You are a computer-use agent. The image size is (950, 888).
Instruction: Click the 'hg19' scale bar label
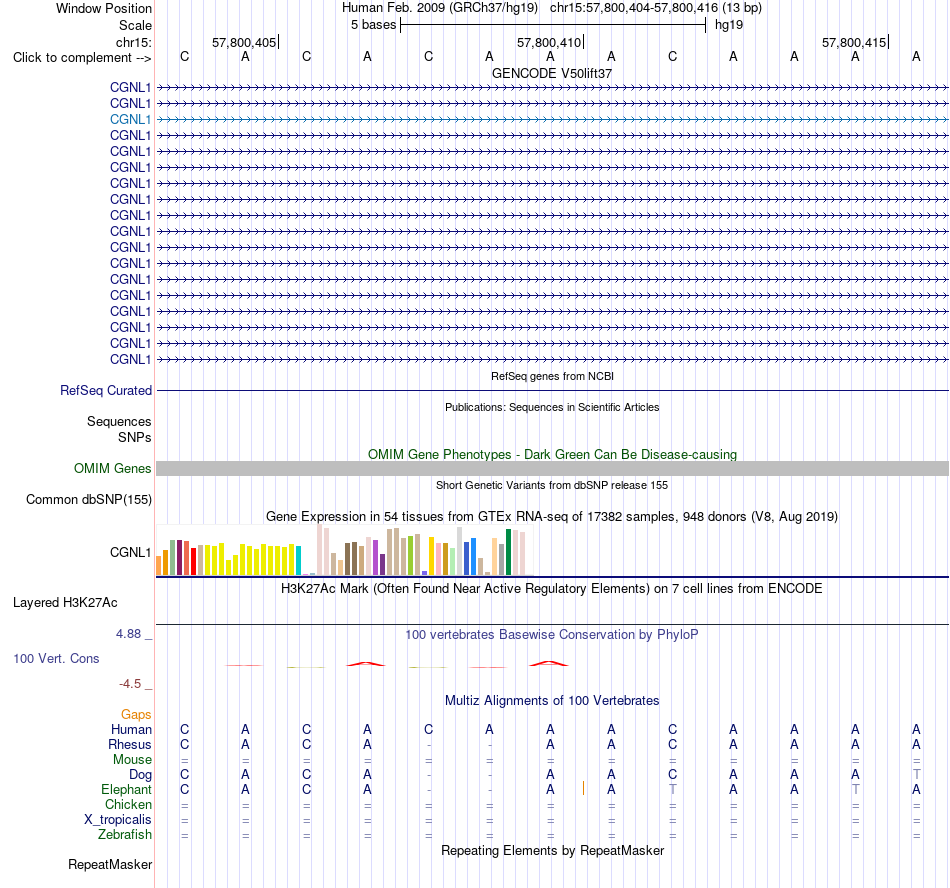(729, 25)
